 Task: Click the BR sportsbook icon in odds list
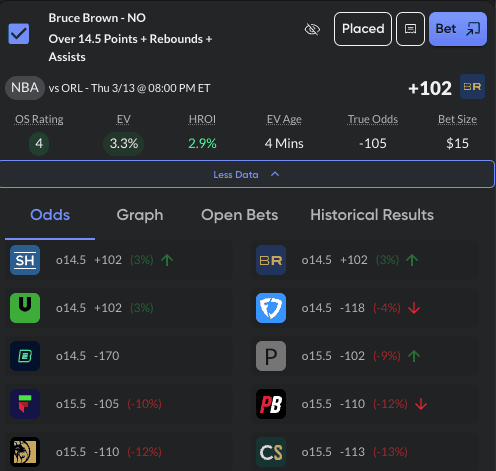tap(271, 260)
